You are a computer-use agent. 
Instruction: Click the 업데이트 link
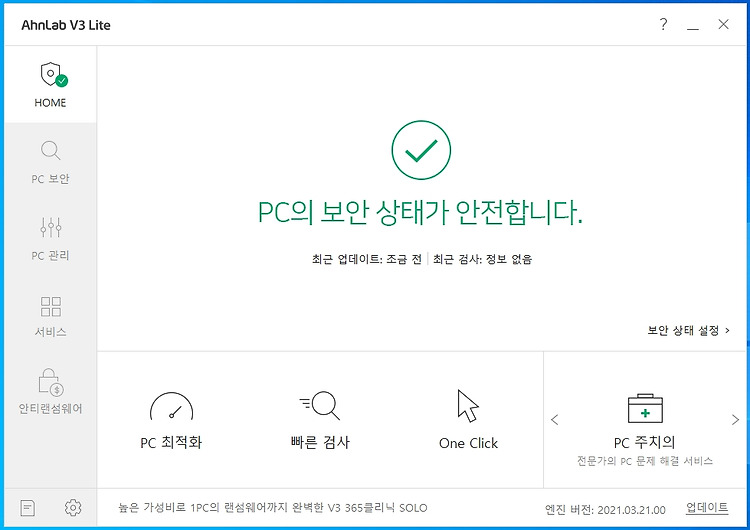coord(707,508)
